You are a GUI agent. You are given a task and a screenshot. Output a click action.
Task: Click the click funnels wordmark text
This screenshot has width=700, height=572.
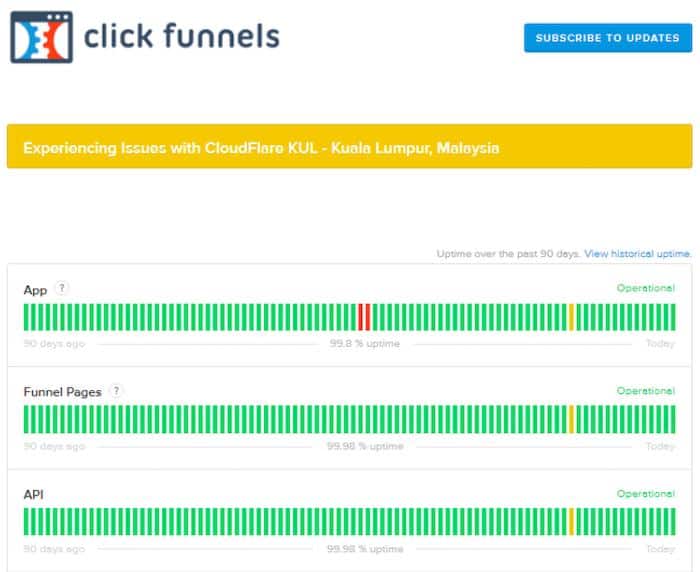pyautogui.click(x=182, y=36)
